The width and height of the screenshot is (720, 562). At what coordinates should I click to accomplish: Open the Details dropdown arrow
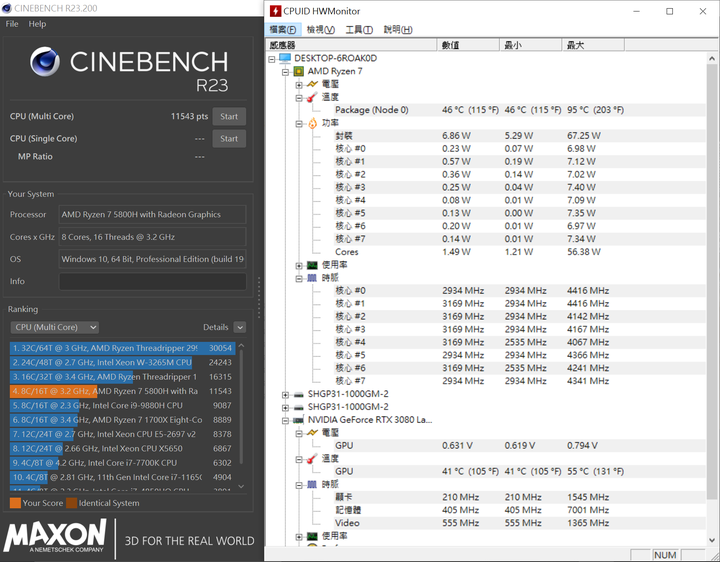[x=240, y=327]
